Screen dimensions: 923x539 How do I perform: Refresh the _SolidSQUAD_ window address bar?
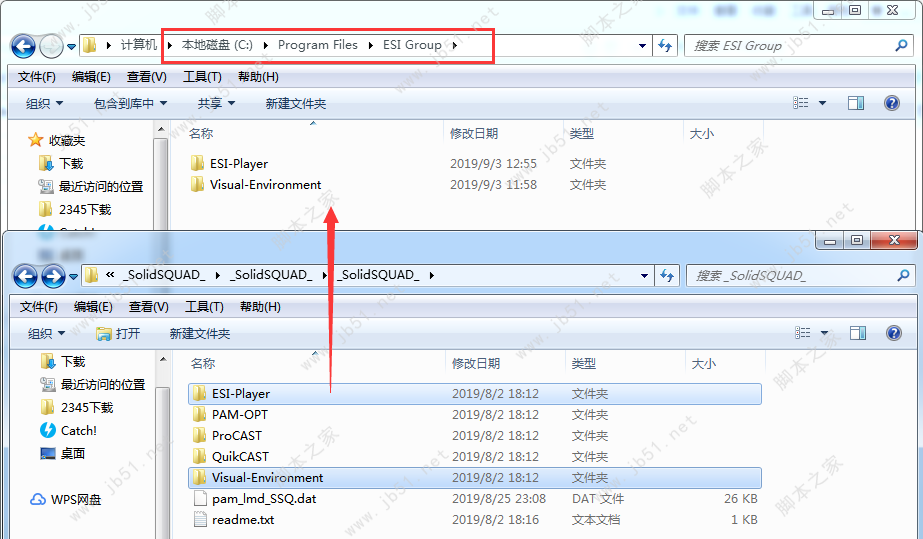(x=667, y=275)
